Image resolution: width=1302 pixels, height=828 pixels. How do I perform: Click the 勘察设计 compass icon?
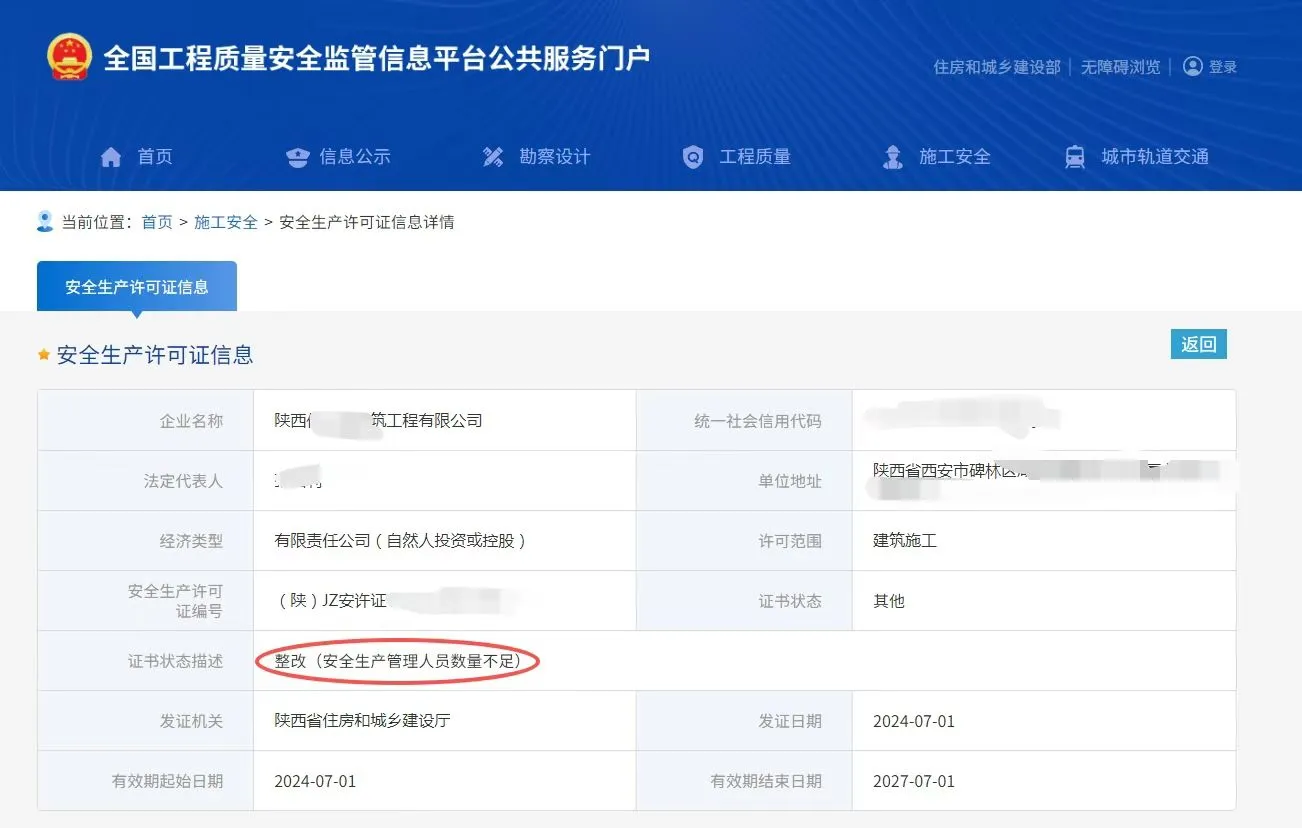492,156
